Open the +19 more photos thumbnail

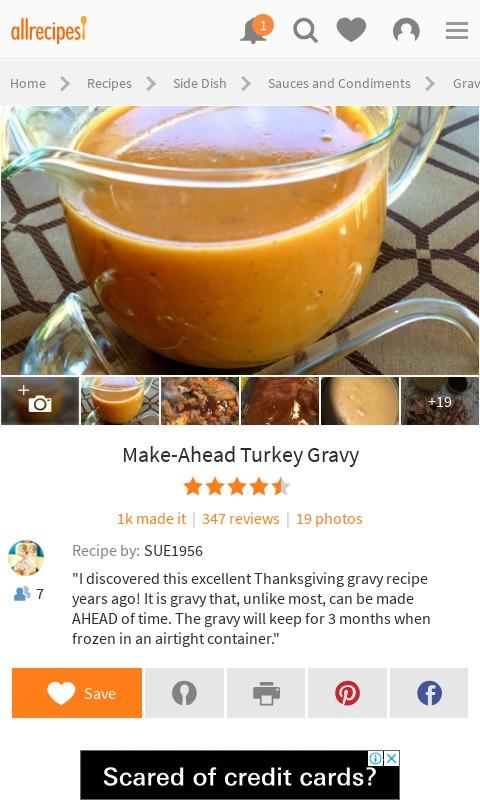click(440, 401)
